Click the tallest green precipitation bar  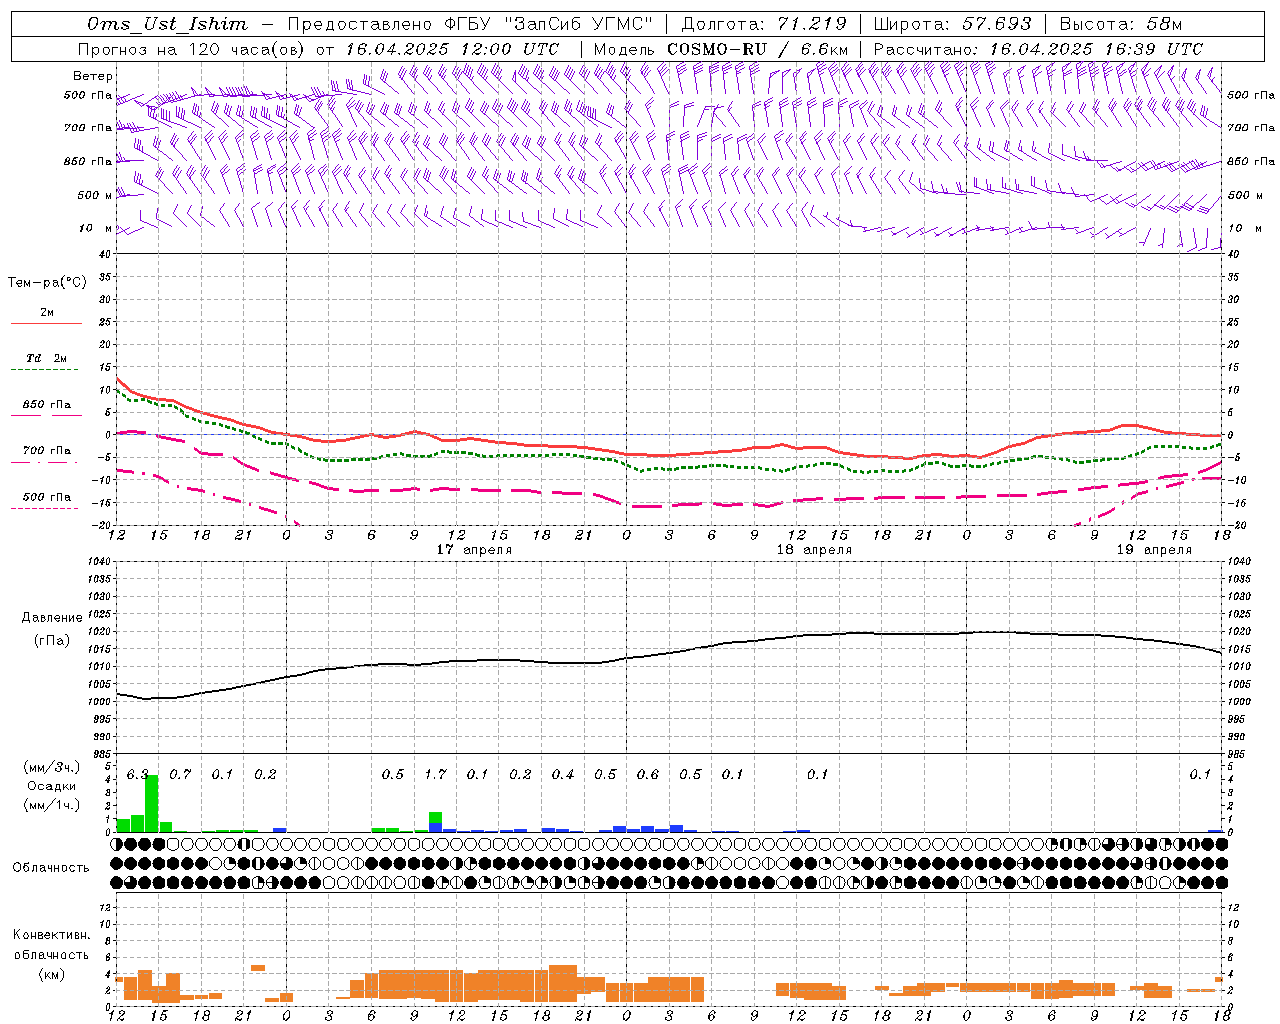pos(152,803)
